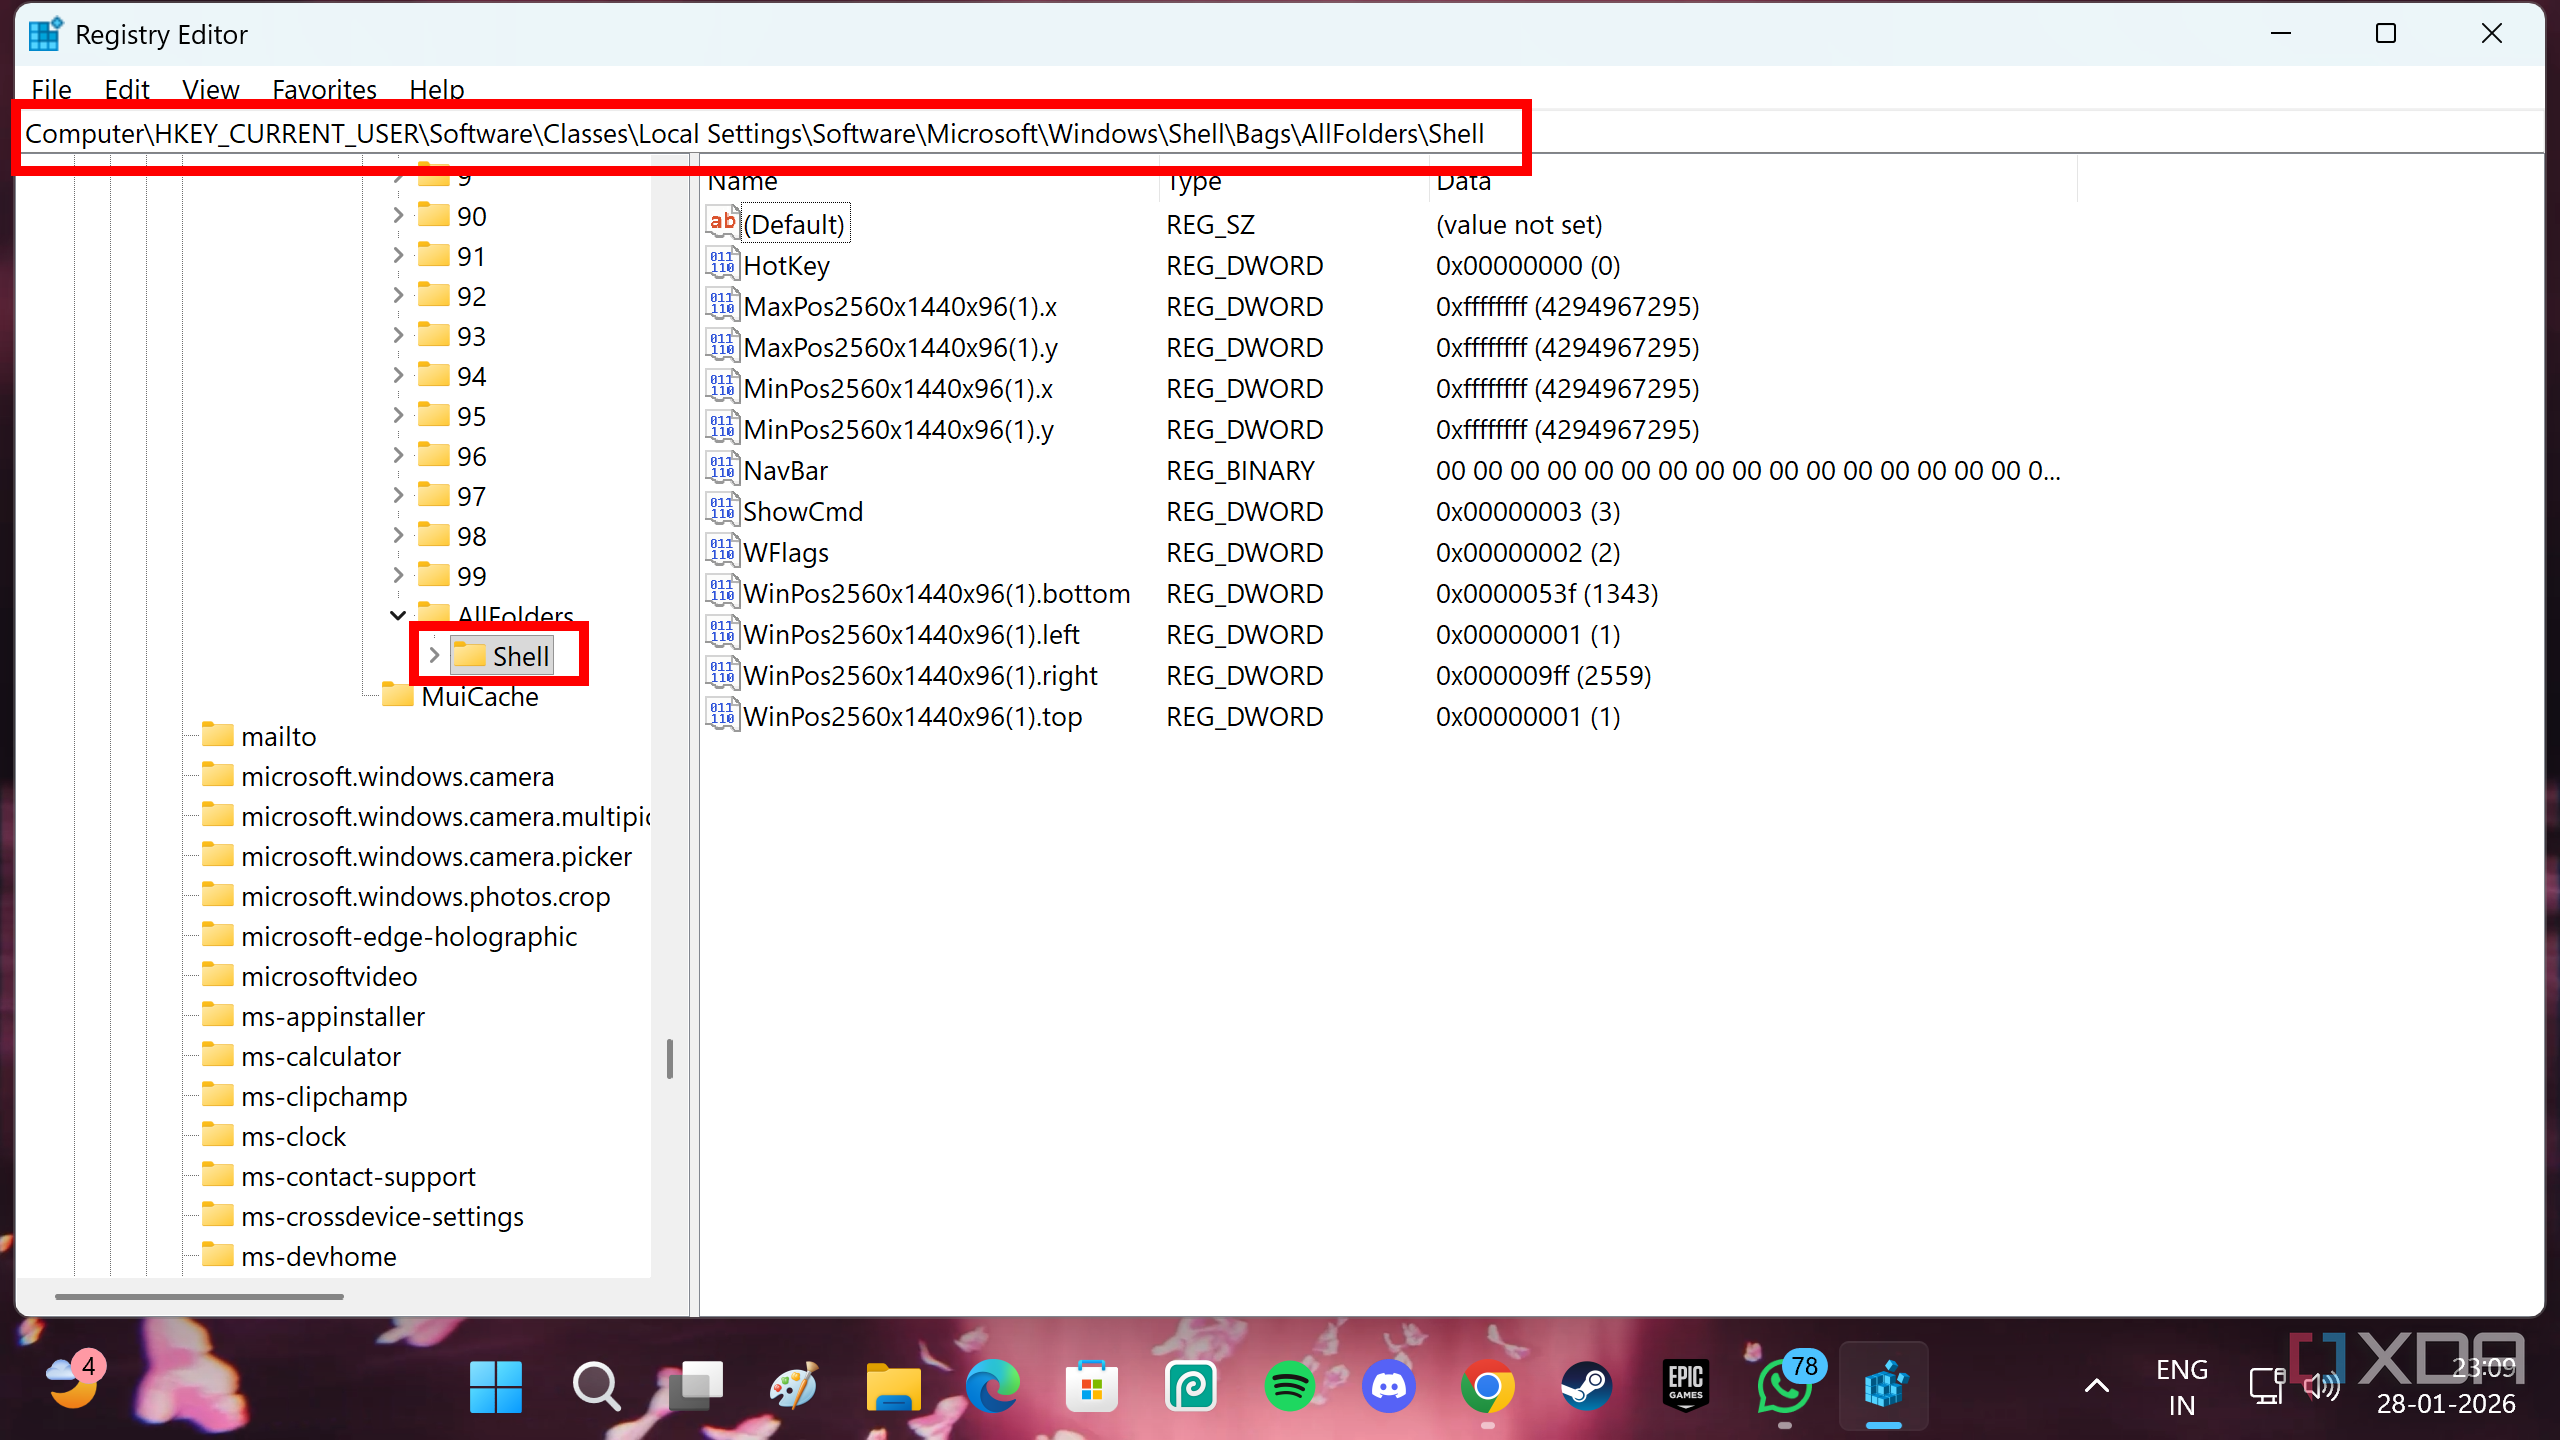
Task: Click the HotKey DWORD value icon
Action: tap(722, 264)
